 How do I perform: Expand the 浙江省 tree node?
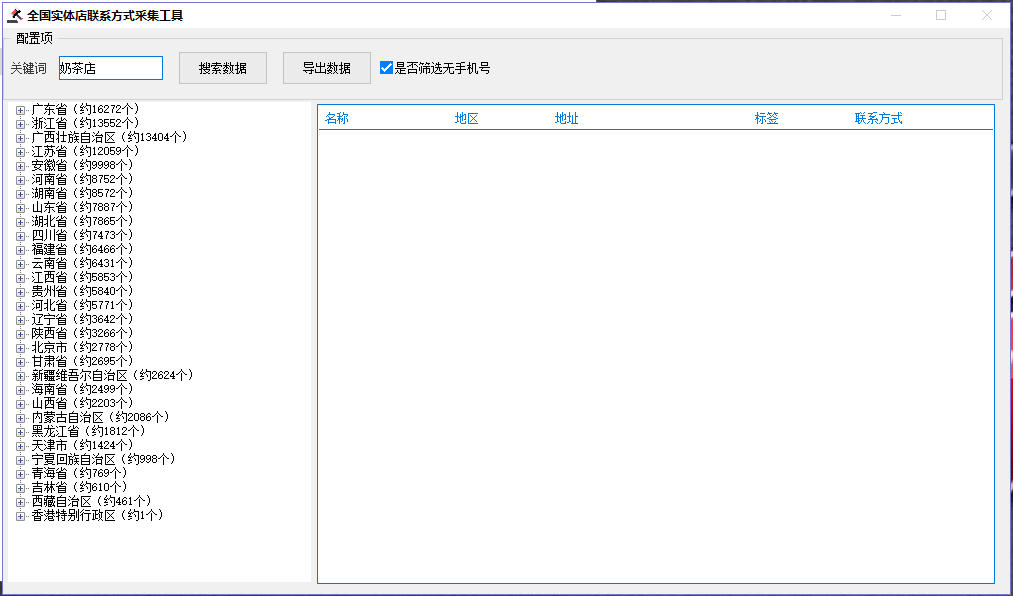tap(20, 123)
